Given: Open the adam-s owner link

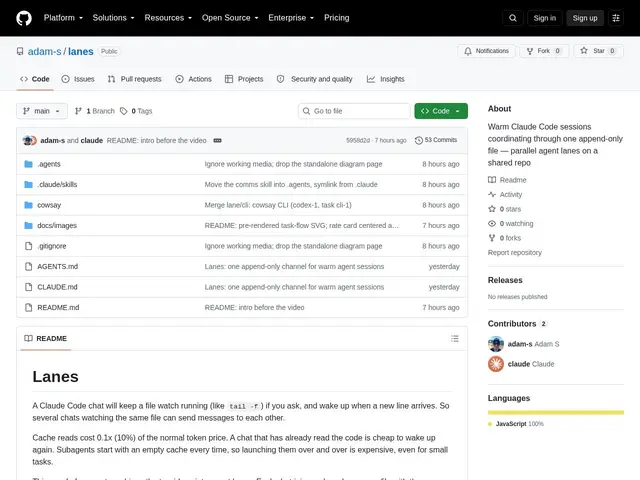Looking at the screenshot, I should [x=44, y=51].
